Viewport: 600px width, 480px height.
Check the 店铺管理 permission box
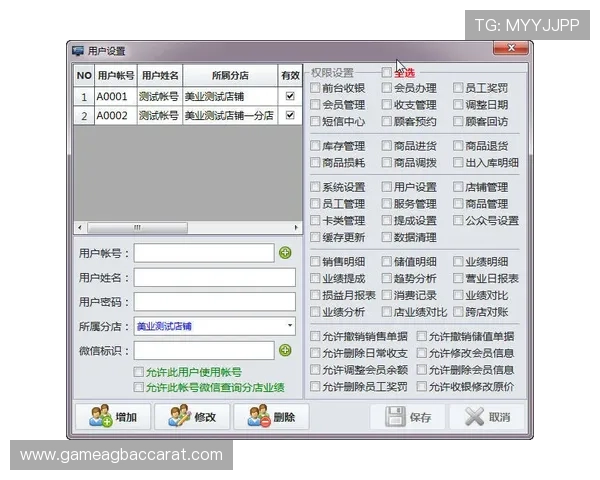pos(458,187)
